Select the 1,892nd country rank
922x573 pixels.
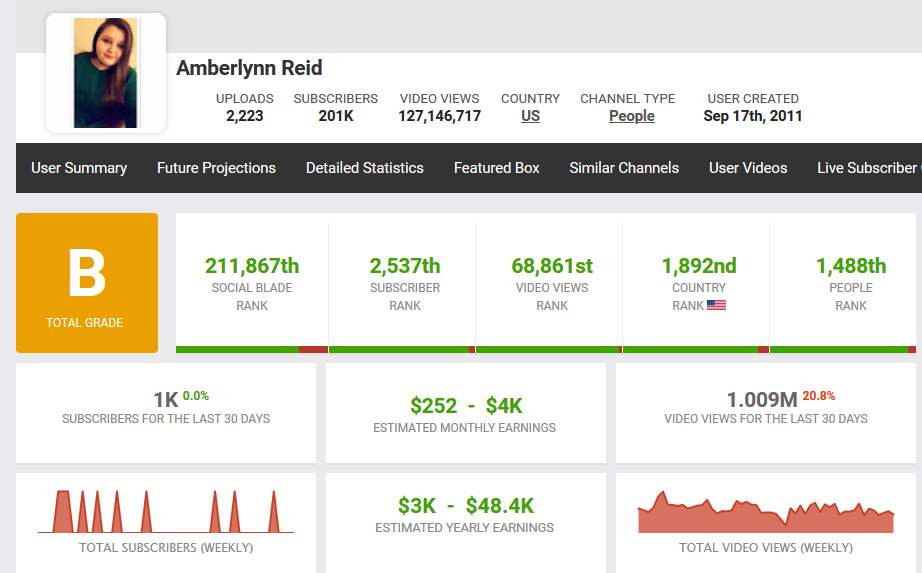[699, 266]
